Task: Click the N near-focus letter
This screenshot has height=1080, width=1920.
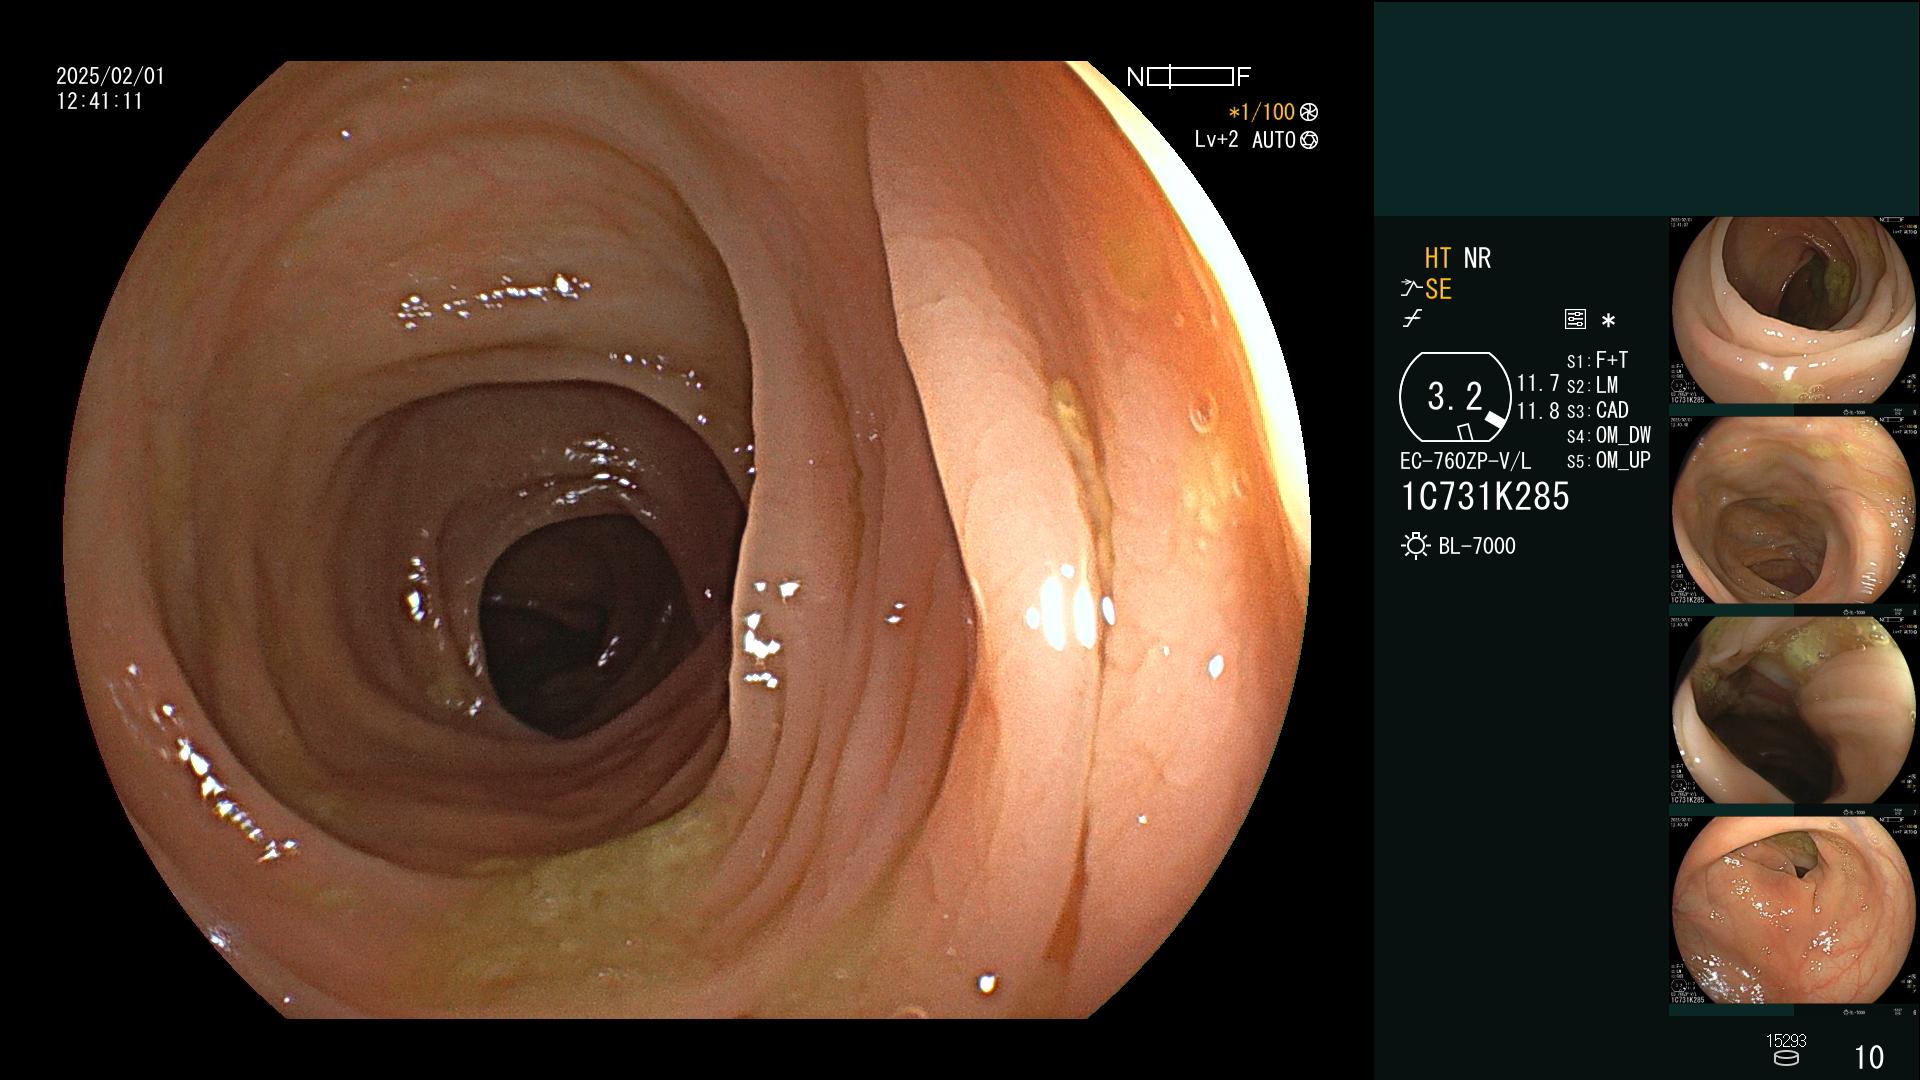Action: point(1135,77)
